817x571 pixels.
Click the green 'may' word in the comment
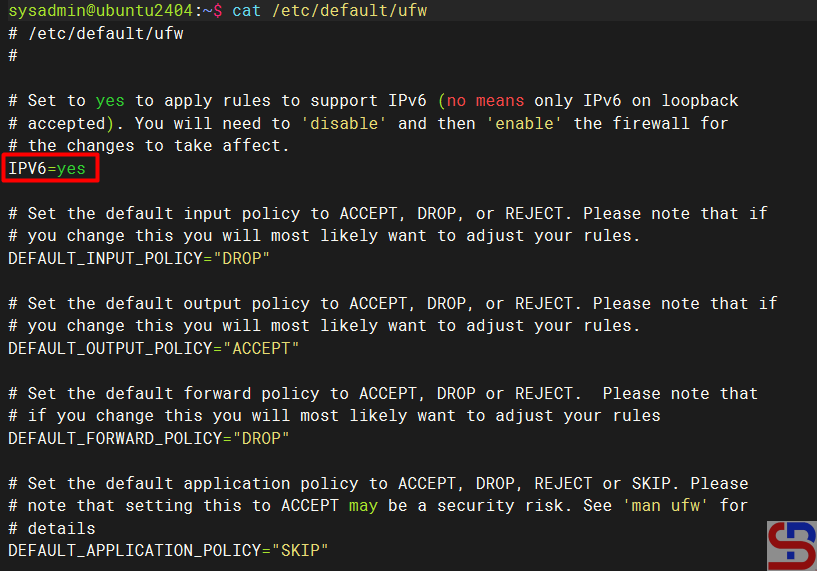[x=364, y=506]
